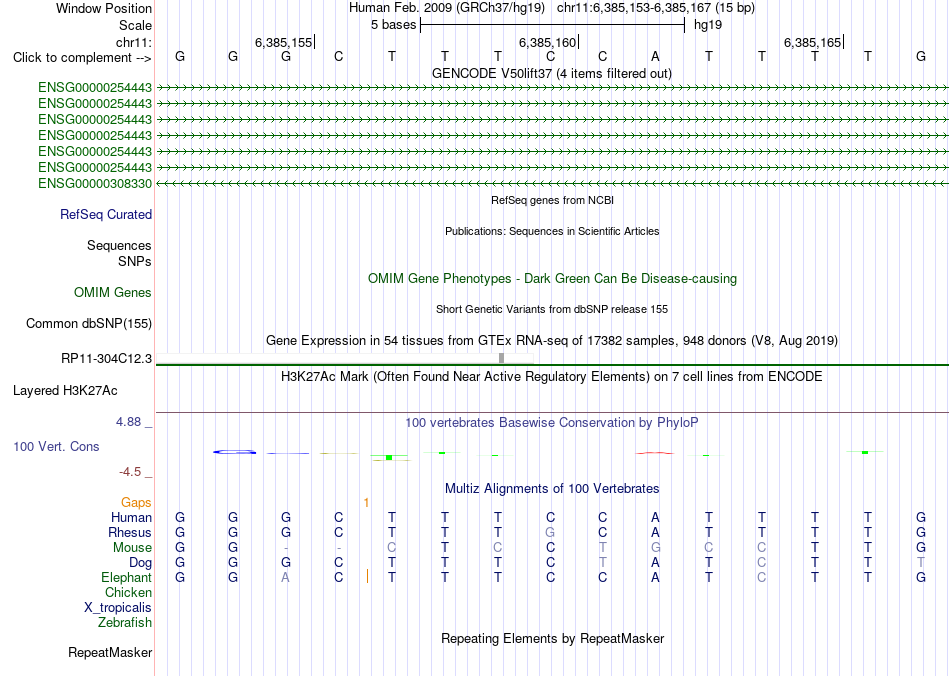
Task: Click the 6,385,155 ruler coordinate
Action: pos(284,42)
